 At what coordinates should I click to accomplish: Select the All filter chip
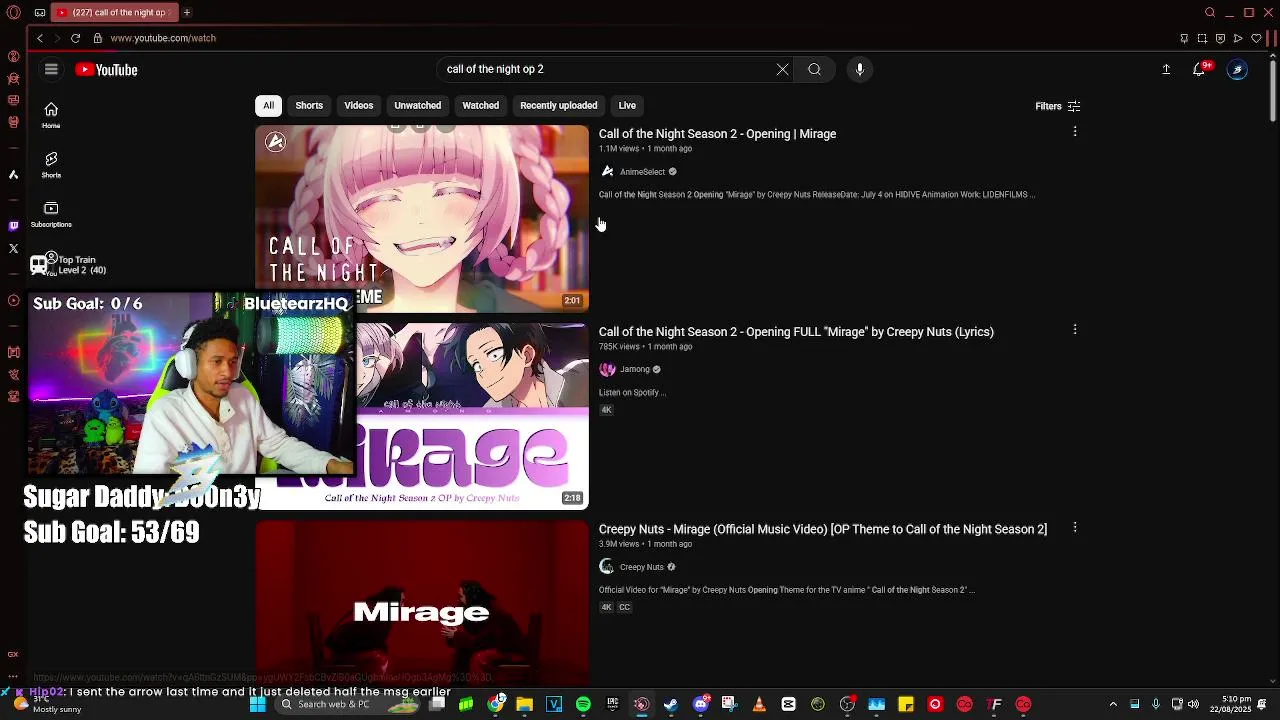pos(268,105)
